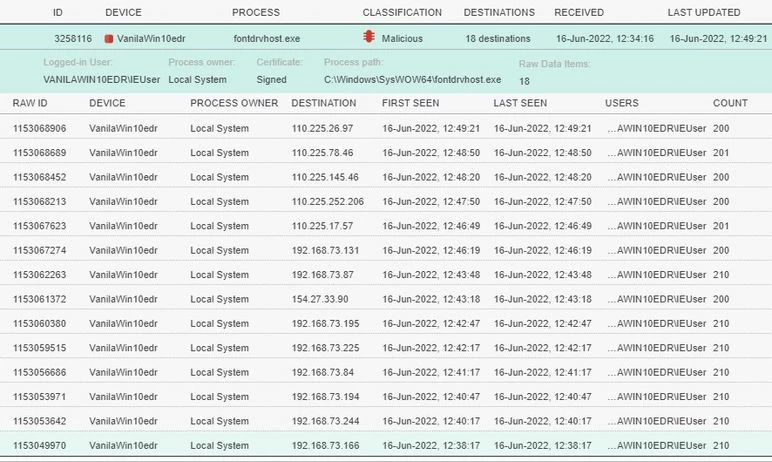772x462 pixels.
Task: Click destination IP 192.168.73.194
Action: click(x=325, y=396)
